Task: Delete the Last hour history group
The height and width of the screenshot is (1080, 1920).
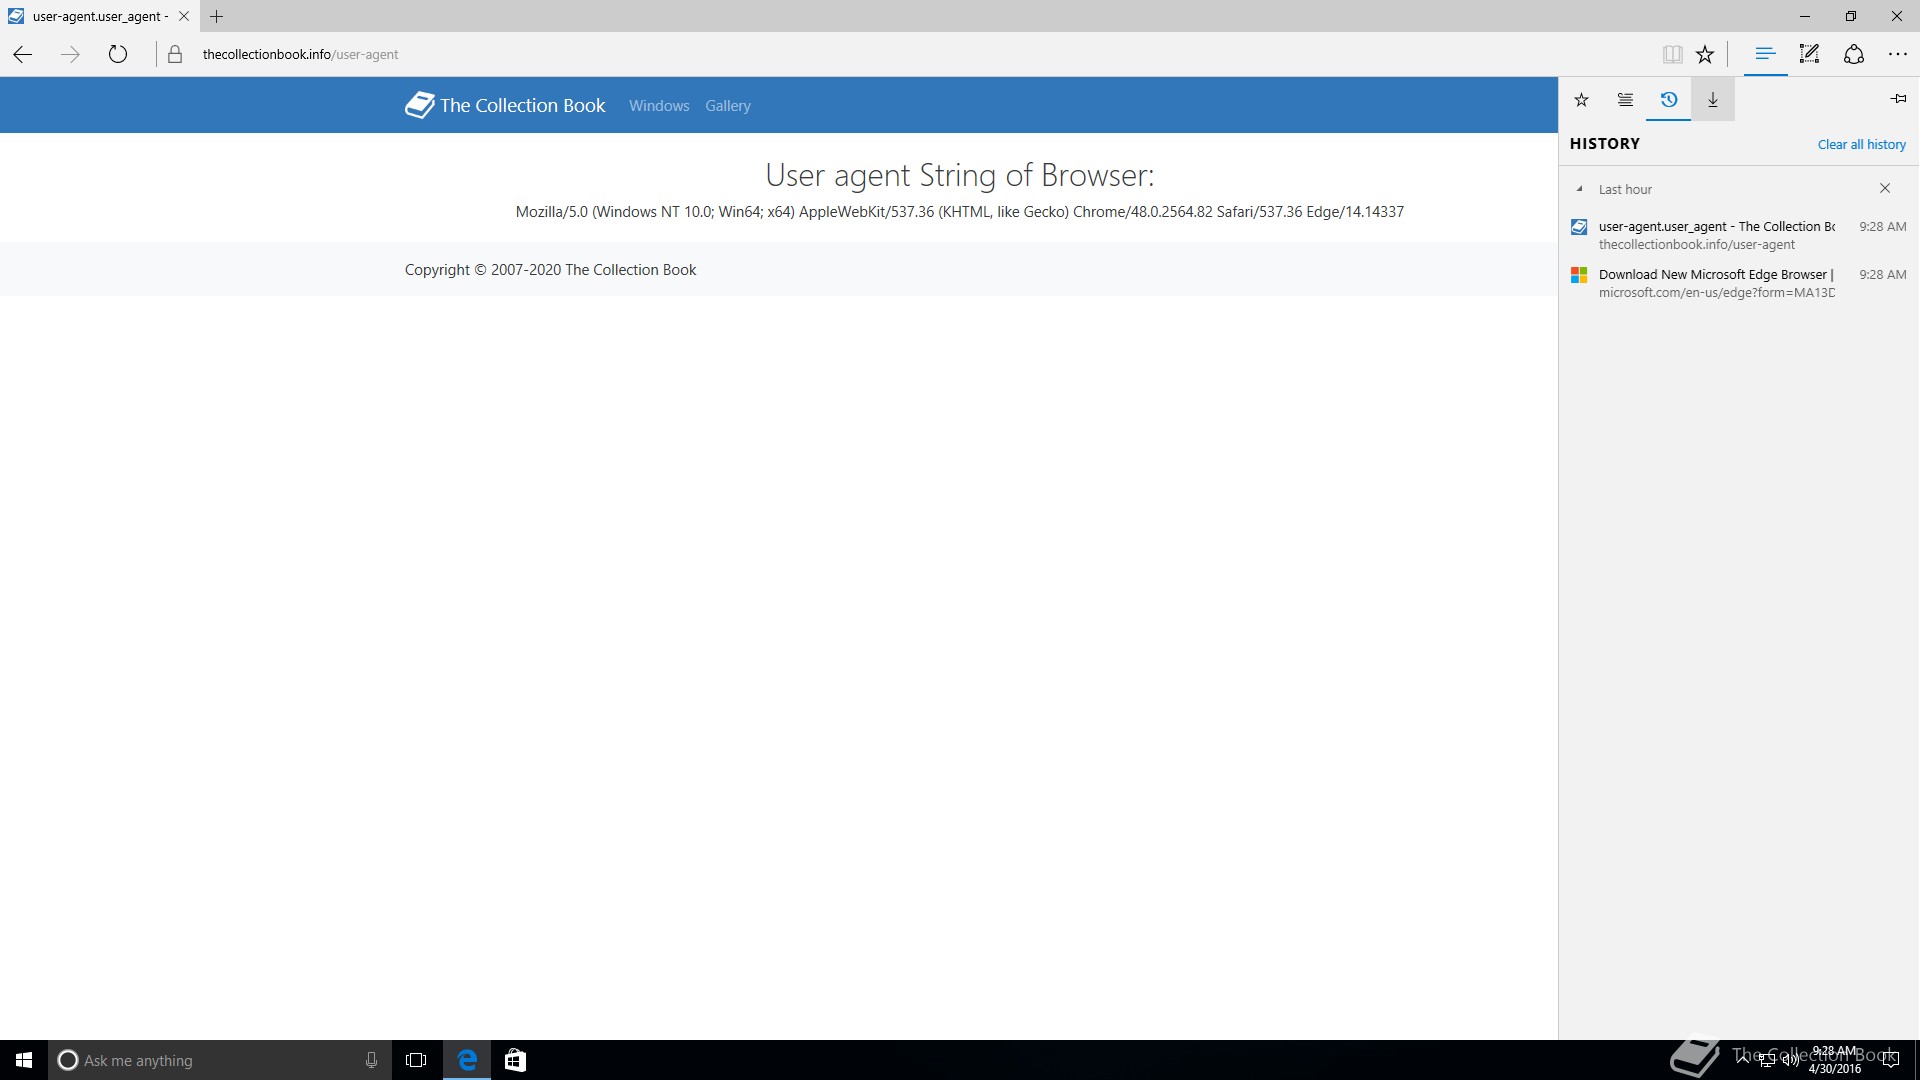Action: click(1885, 188)
